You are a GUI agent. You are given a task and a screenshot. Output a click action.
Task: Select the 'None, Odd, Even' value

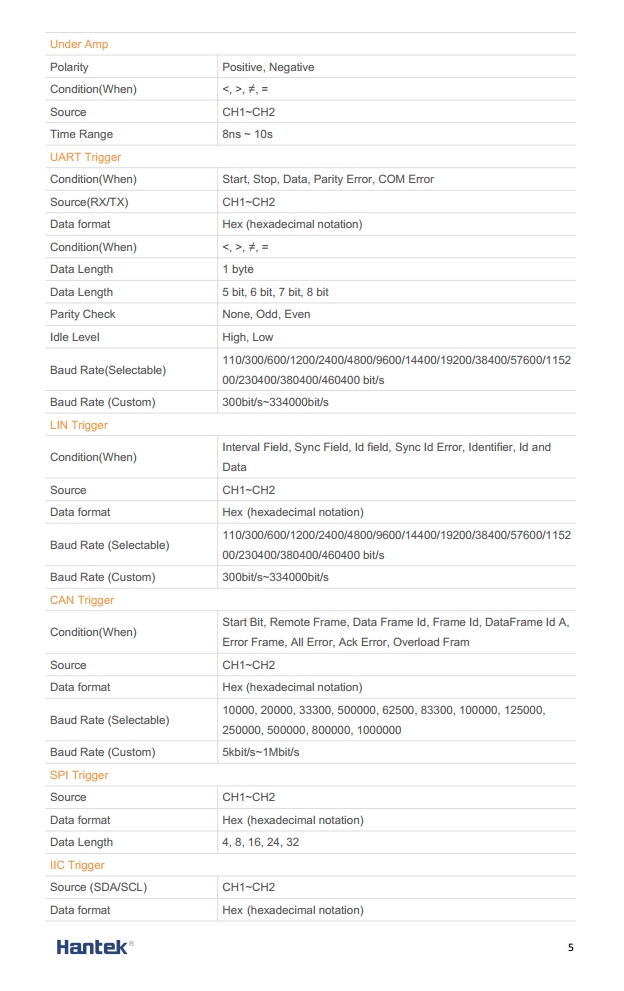(266, 314)
